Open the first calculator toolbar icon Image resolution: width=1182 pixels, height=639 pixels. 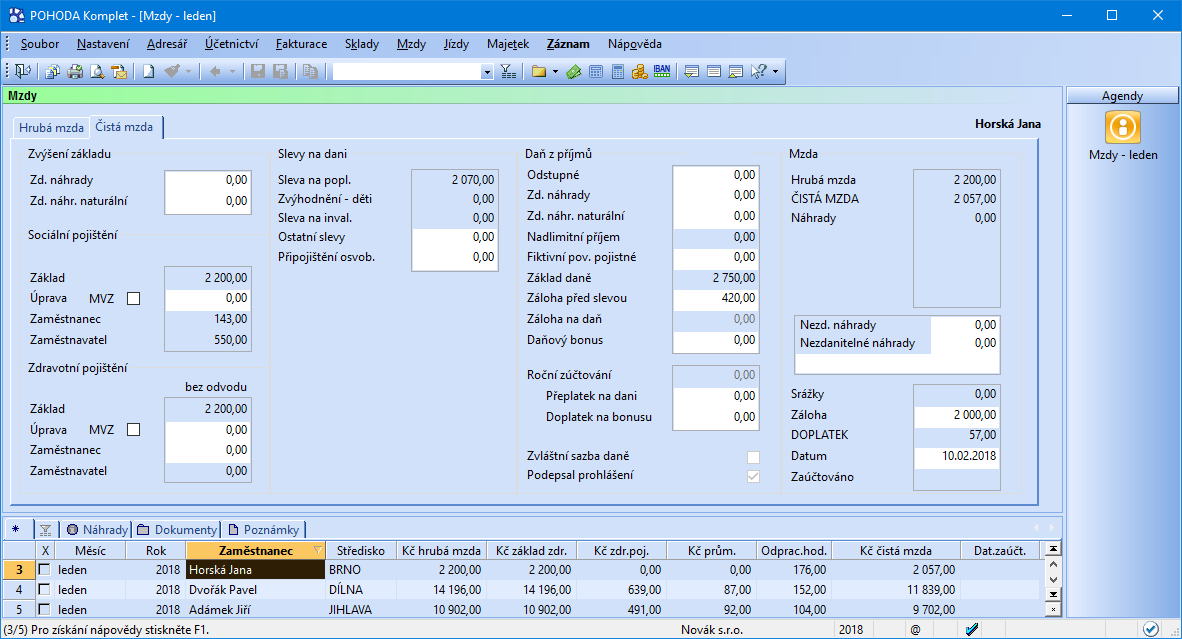[596, 72]
